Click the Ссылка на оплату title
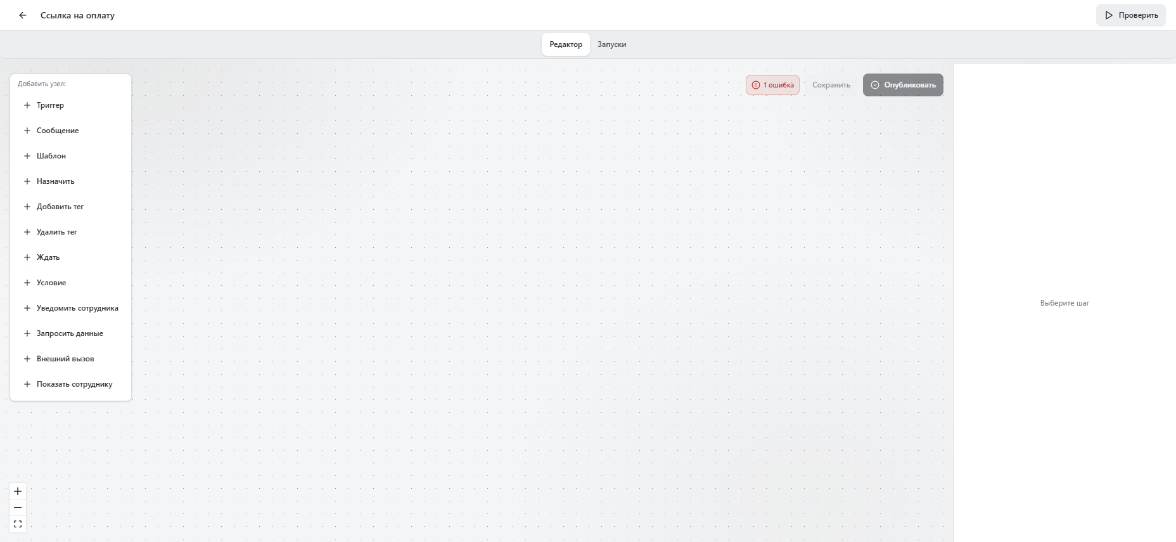1176x542 pixels. 78,15
